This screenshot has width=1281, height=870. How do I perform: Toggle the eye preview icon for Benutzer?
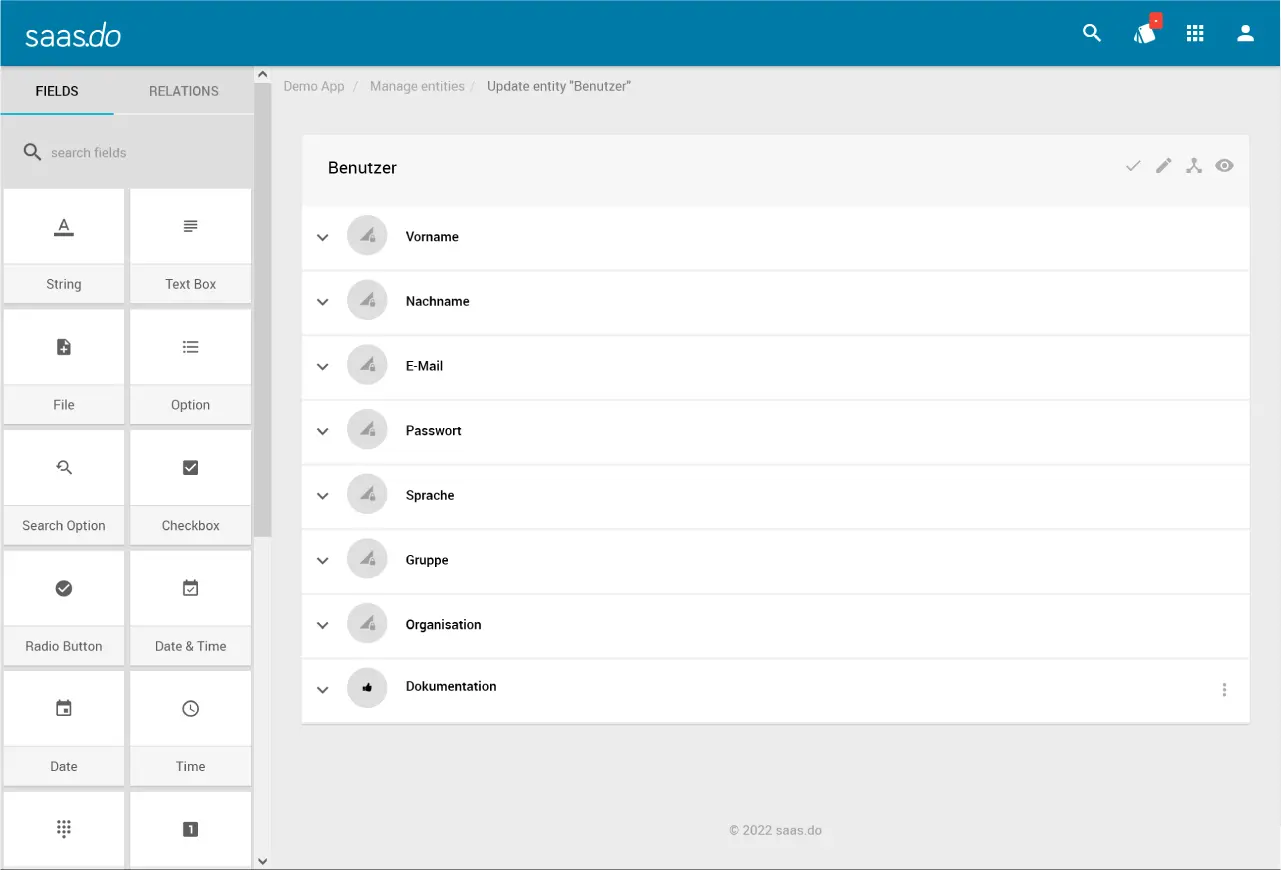[1224, 166]
